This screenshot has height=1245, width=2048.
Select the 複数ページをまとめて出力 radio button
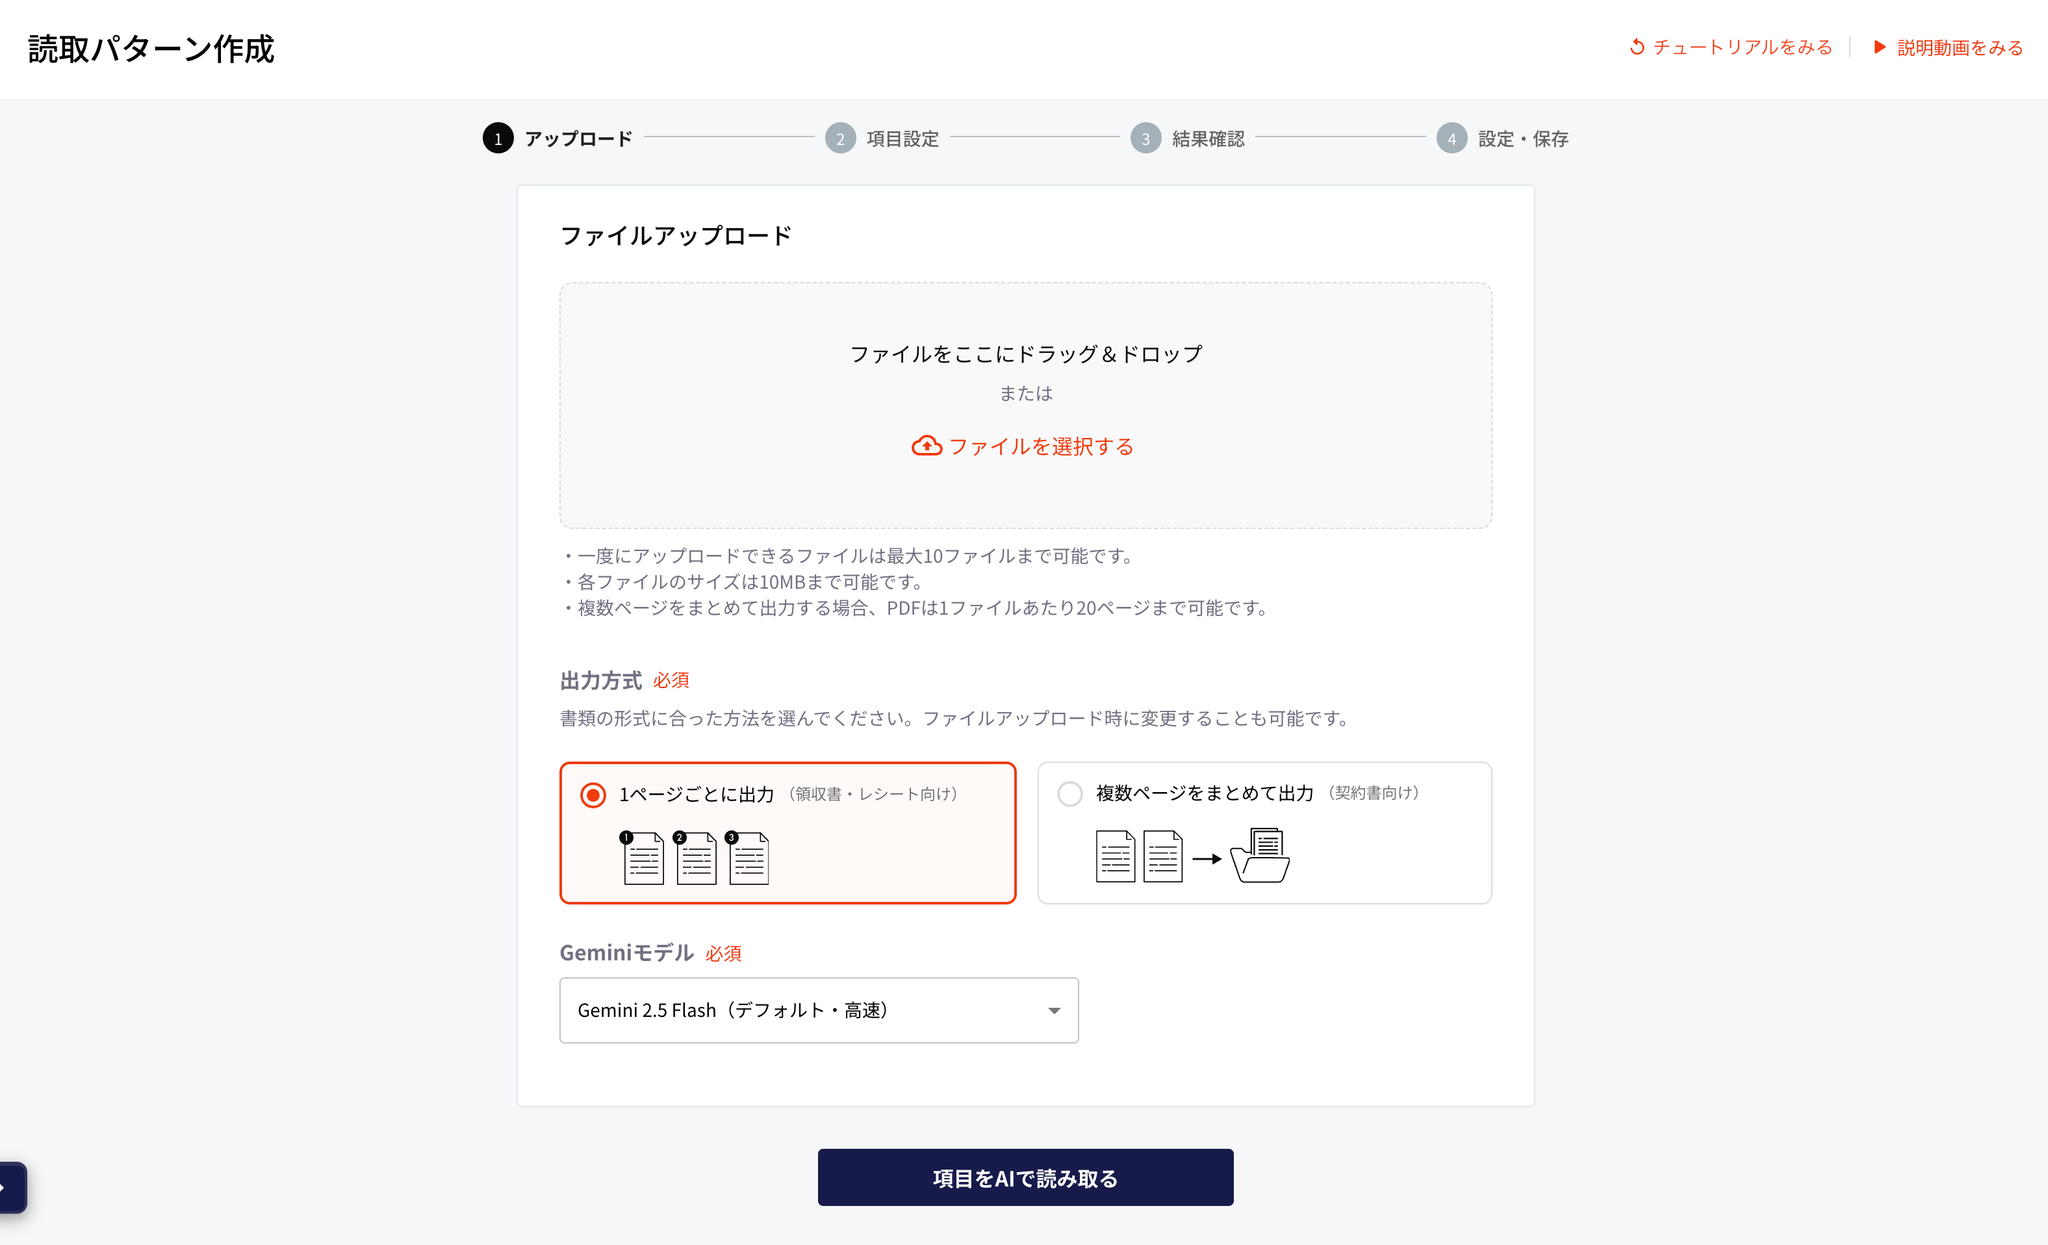(1070, 794)
